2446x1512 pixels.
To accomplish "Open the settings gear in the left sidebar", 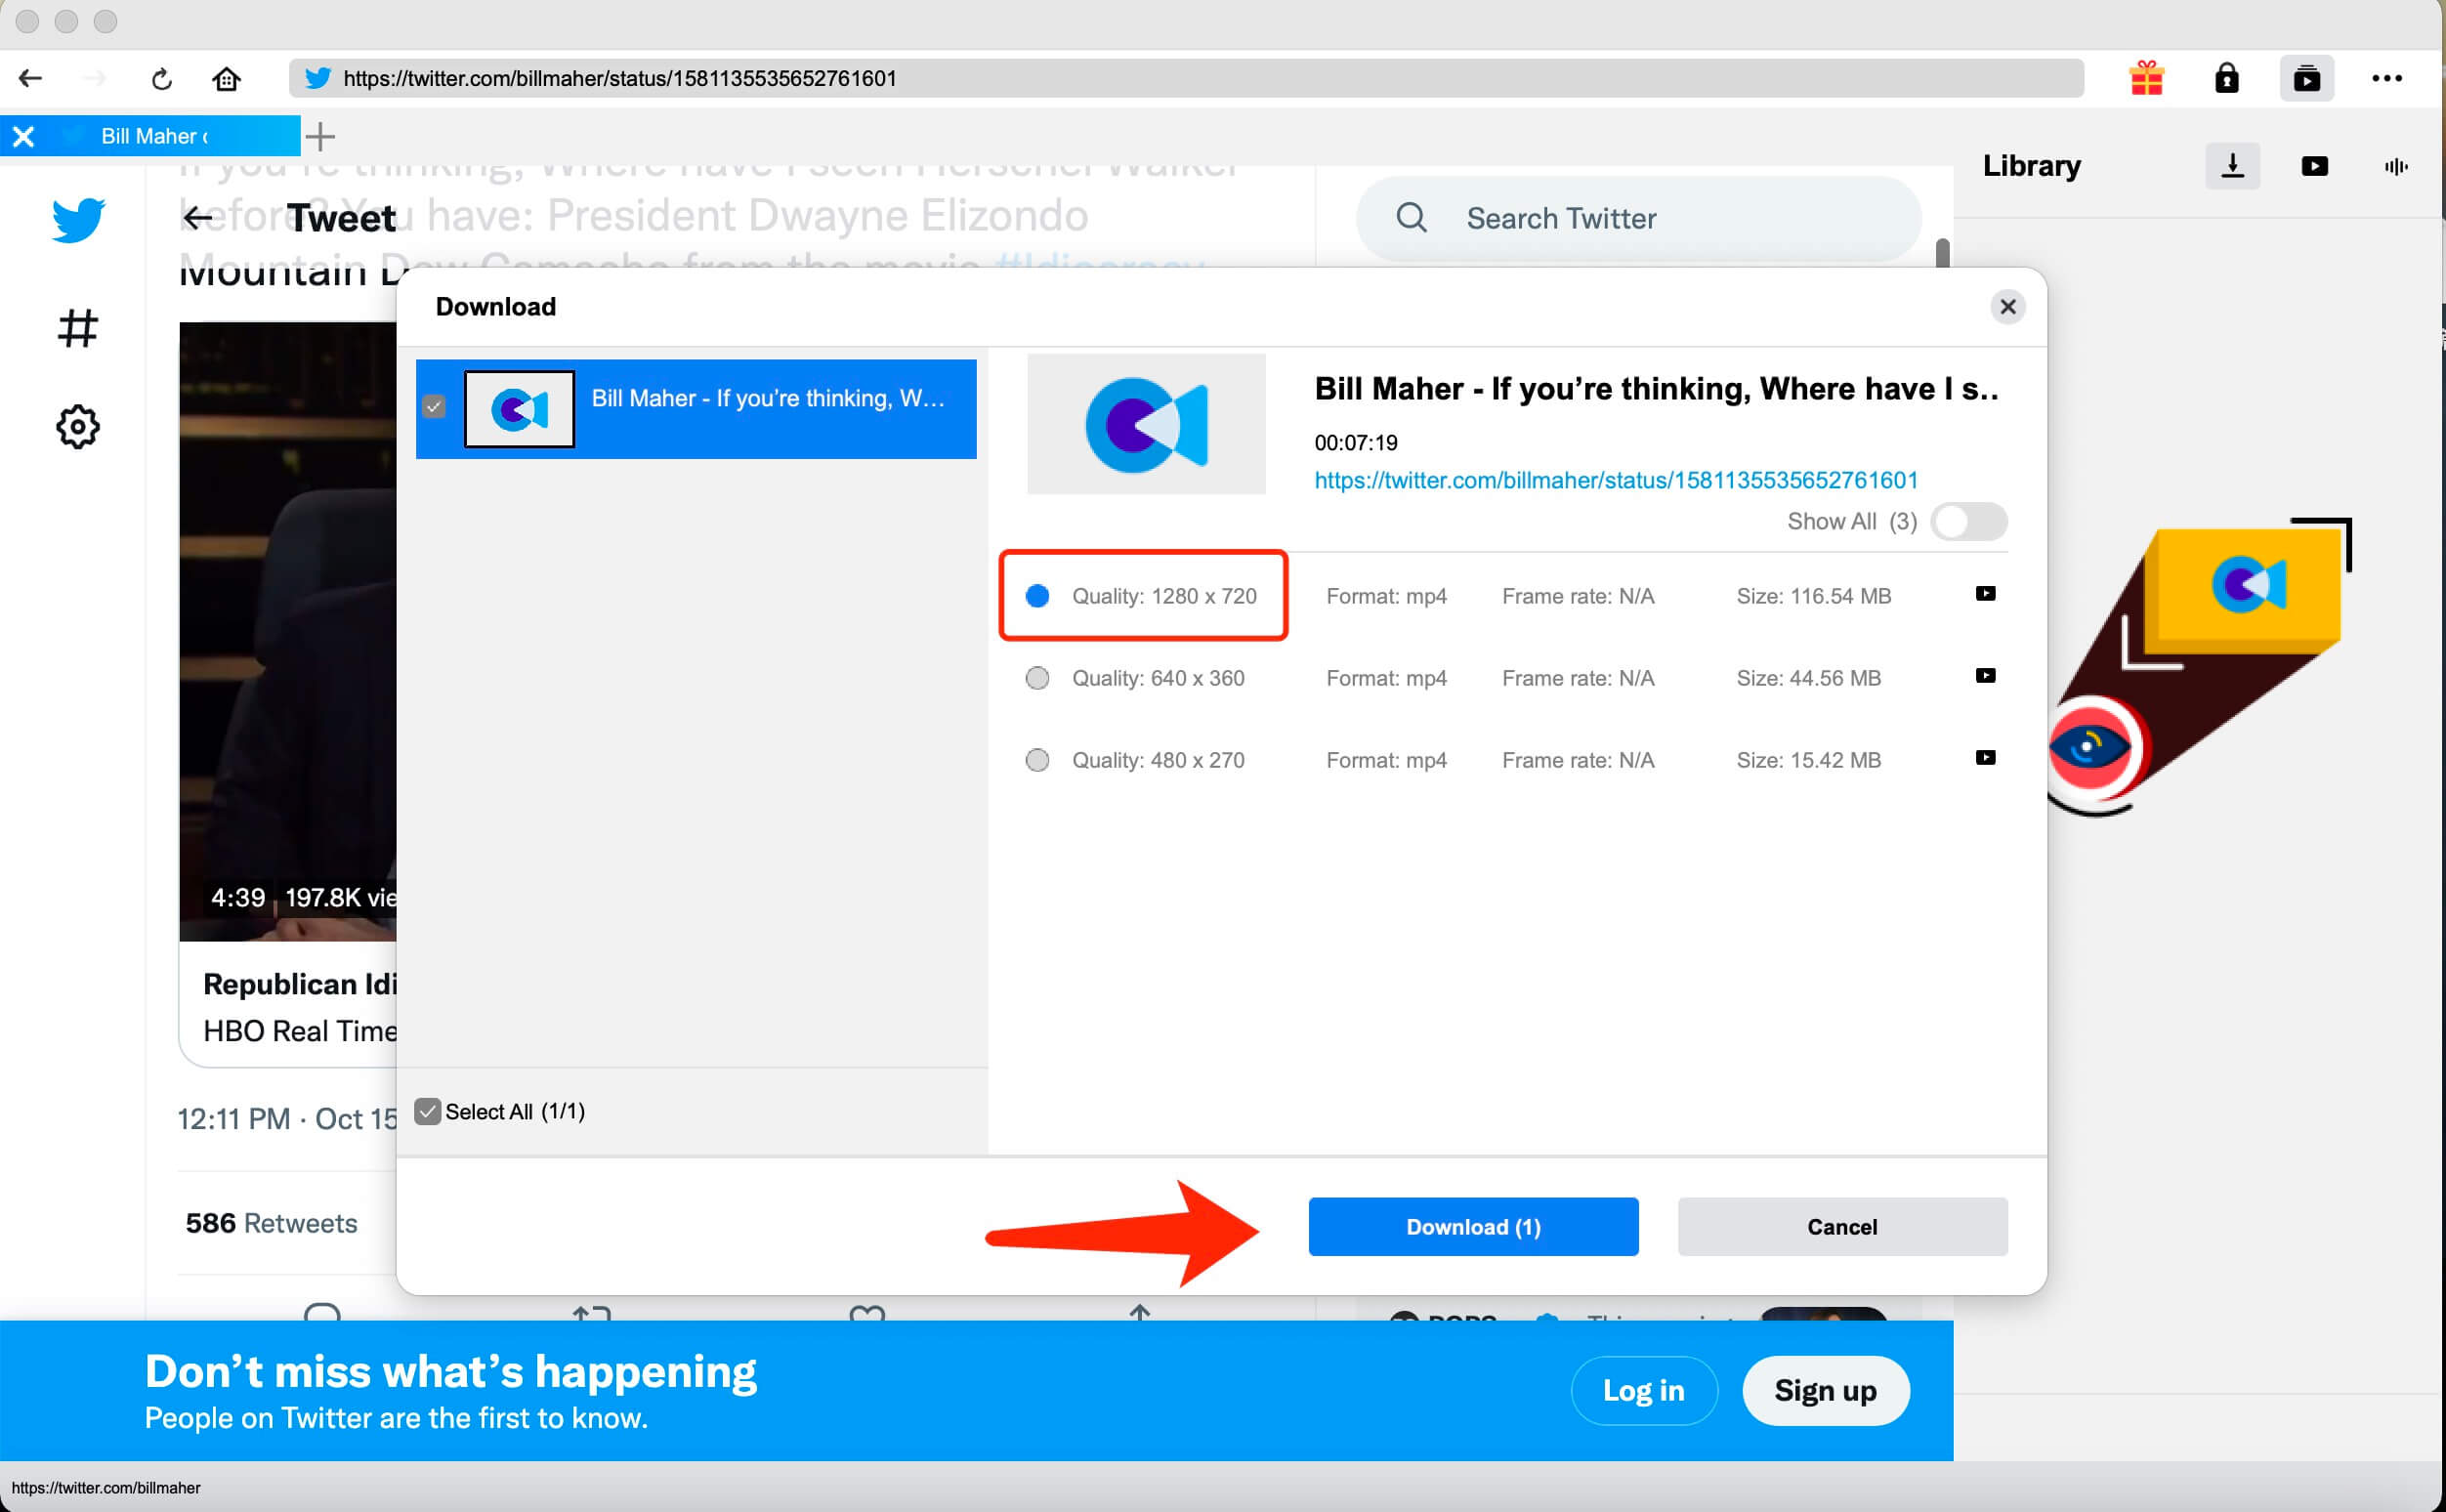I will pyautogui.click(x=77, y=427).
